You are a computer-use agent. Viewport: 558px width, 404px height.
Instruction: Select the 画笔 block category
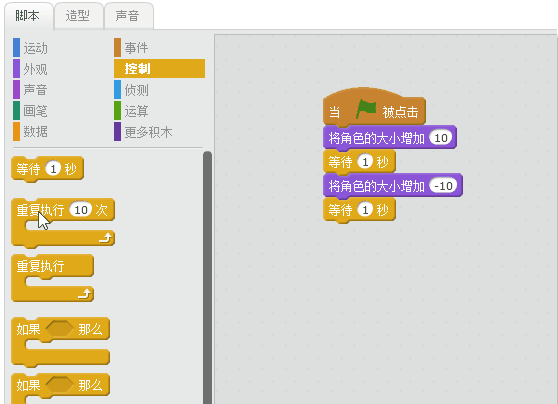36,111
